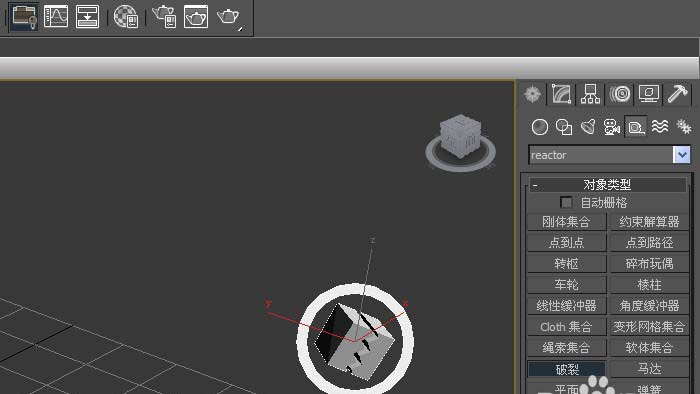
Task: Click the 约束解算器 button
Action: tap(650, 222)
